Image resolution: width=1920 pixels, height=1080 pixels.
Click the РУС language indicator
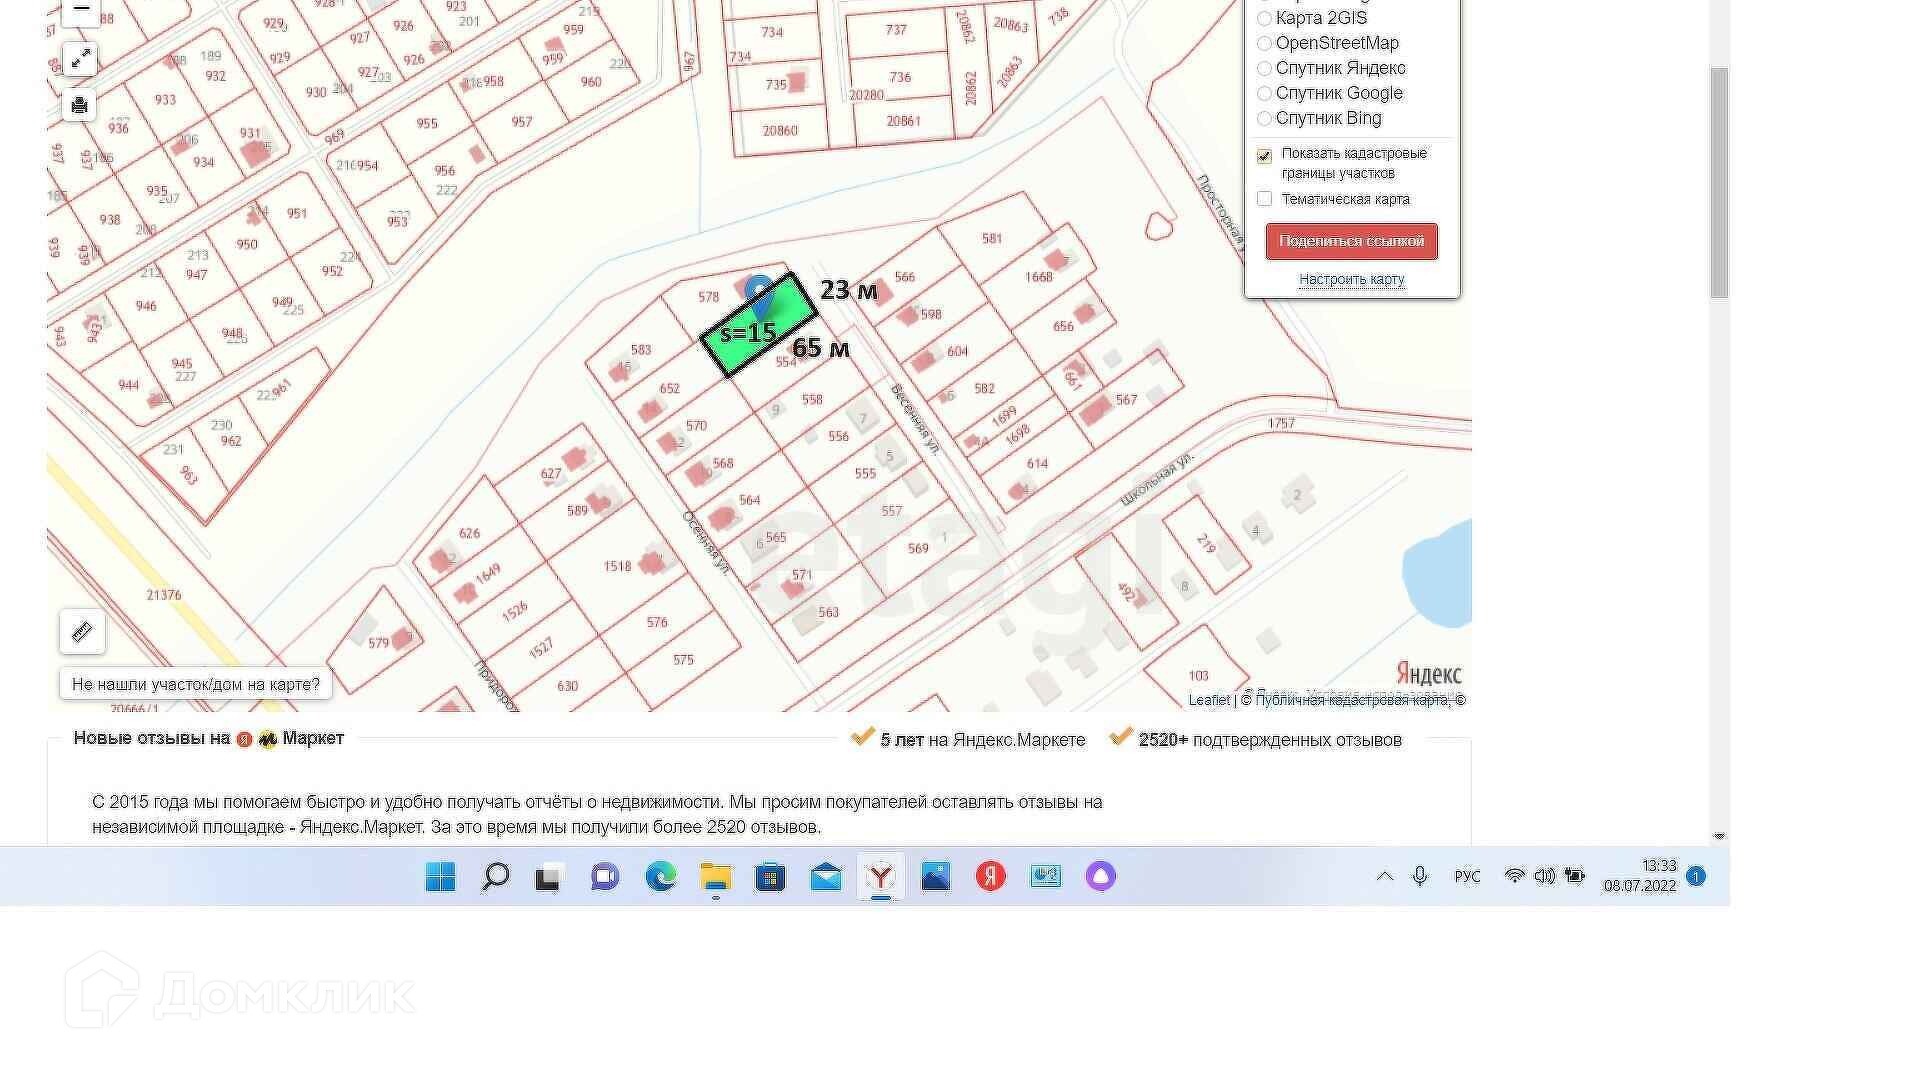[x=1467, y=877]
